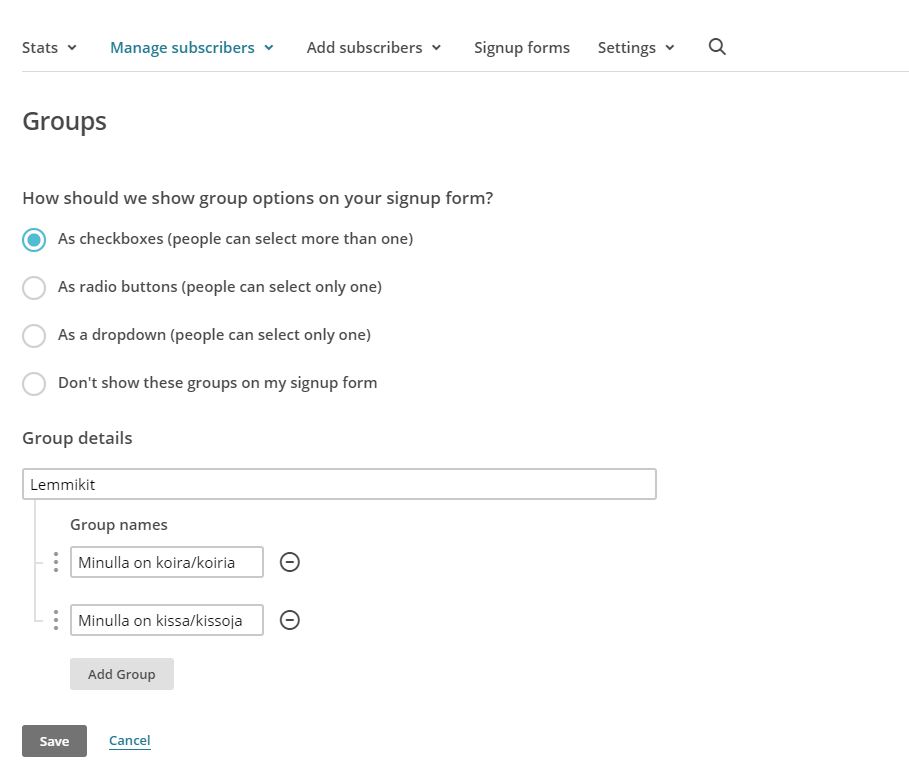
Task: Go to Signup forms tab
Action: 522,48
